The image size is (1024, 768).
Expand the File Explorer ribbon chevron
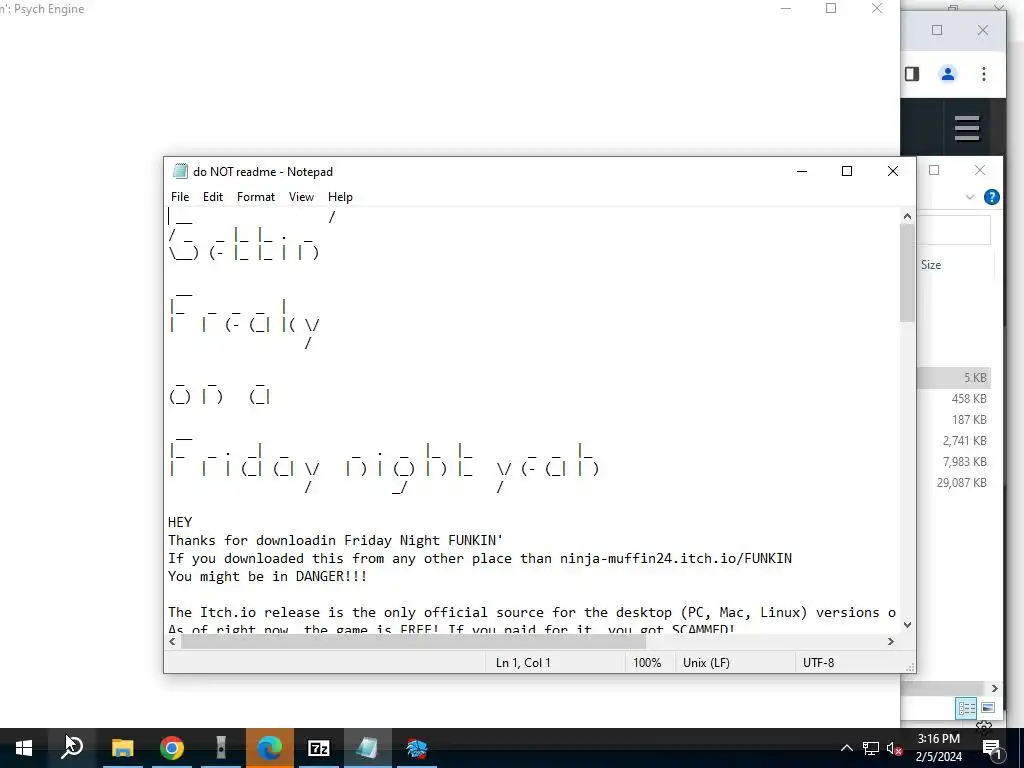[970, 197]
